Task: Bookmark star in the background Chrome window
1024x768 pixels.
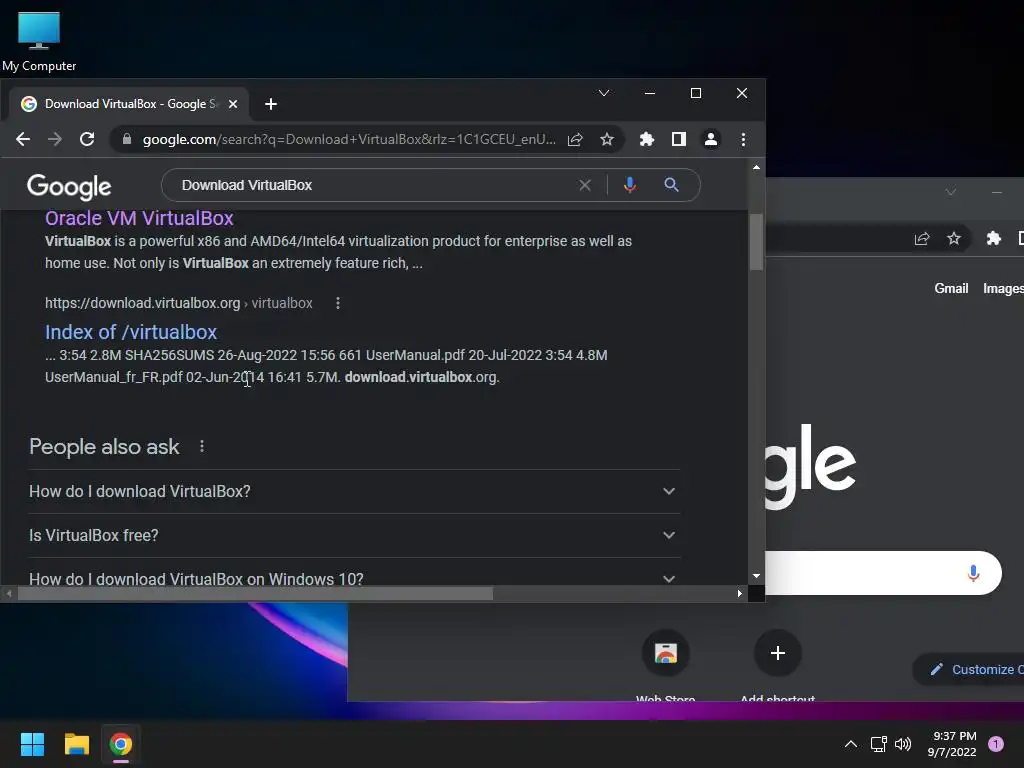Action: [953, 238]
